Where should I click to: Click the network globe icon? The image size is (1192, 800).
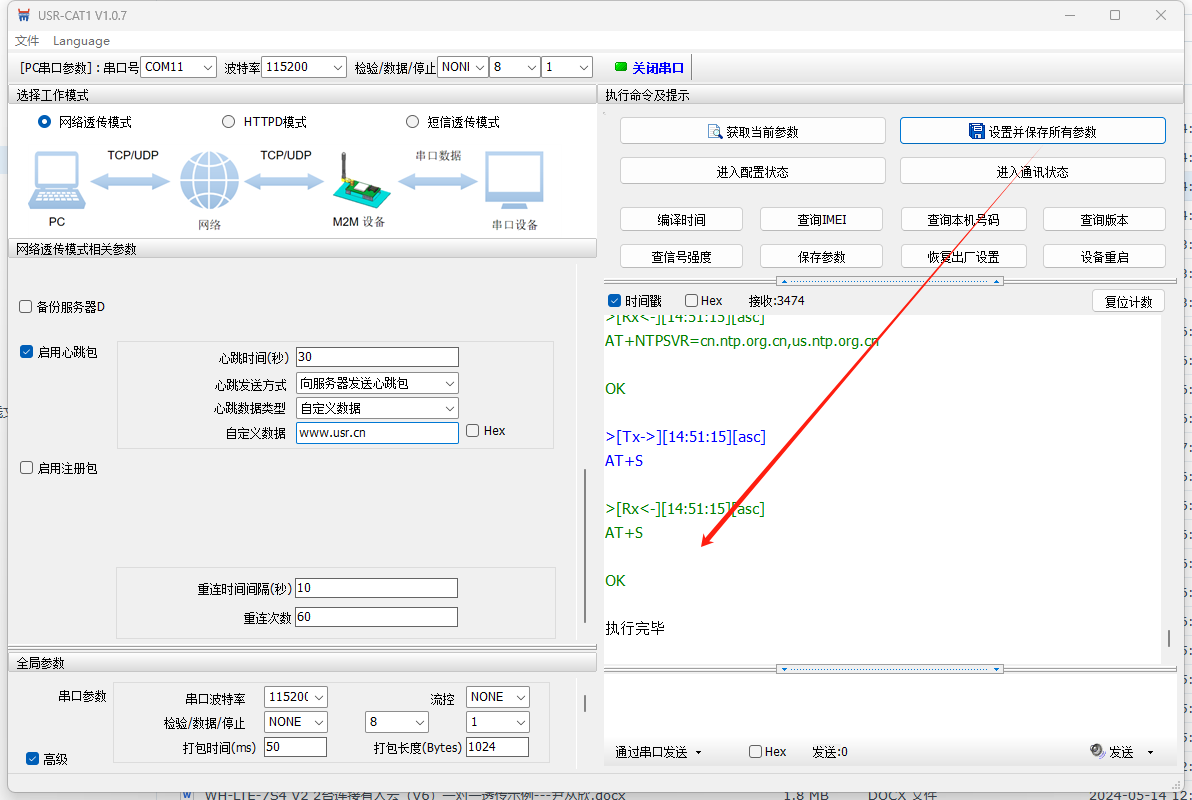click(209, 181)
